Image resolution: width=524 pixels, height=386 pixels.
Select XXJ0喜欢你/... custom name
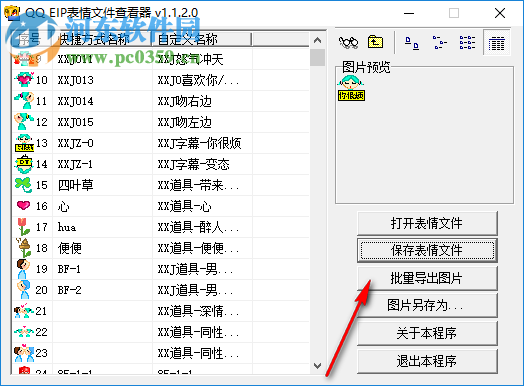click(199, 80)
